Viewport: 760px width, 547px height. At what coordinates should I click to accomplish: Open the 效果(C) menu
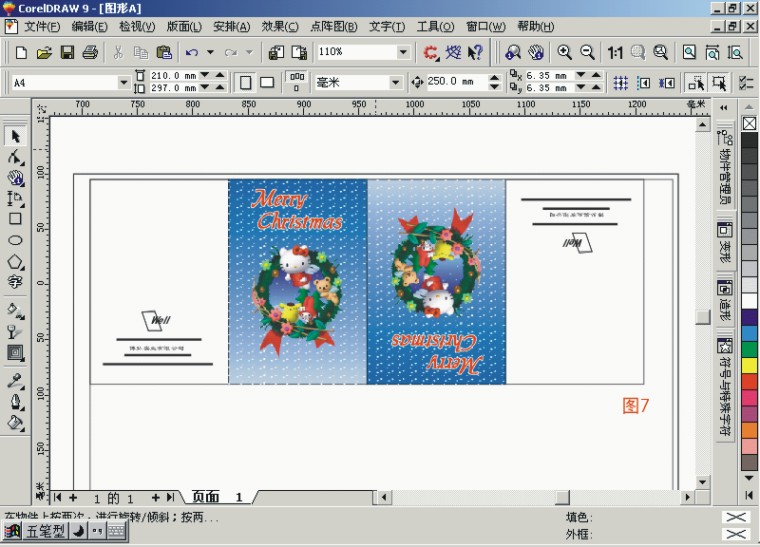click(280, 27)
